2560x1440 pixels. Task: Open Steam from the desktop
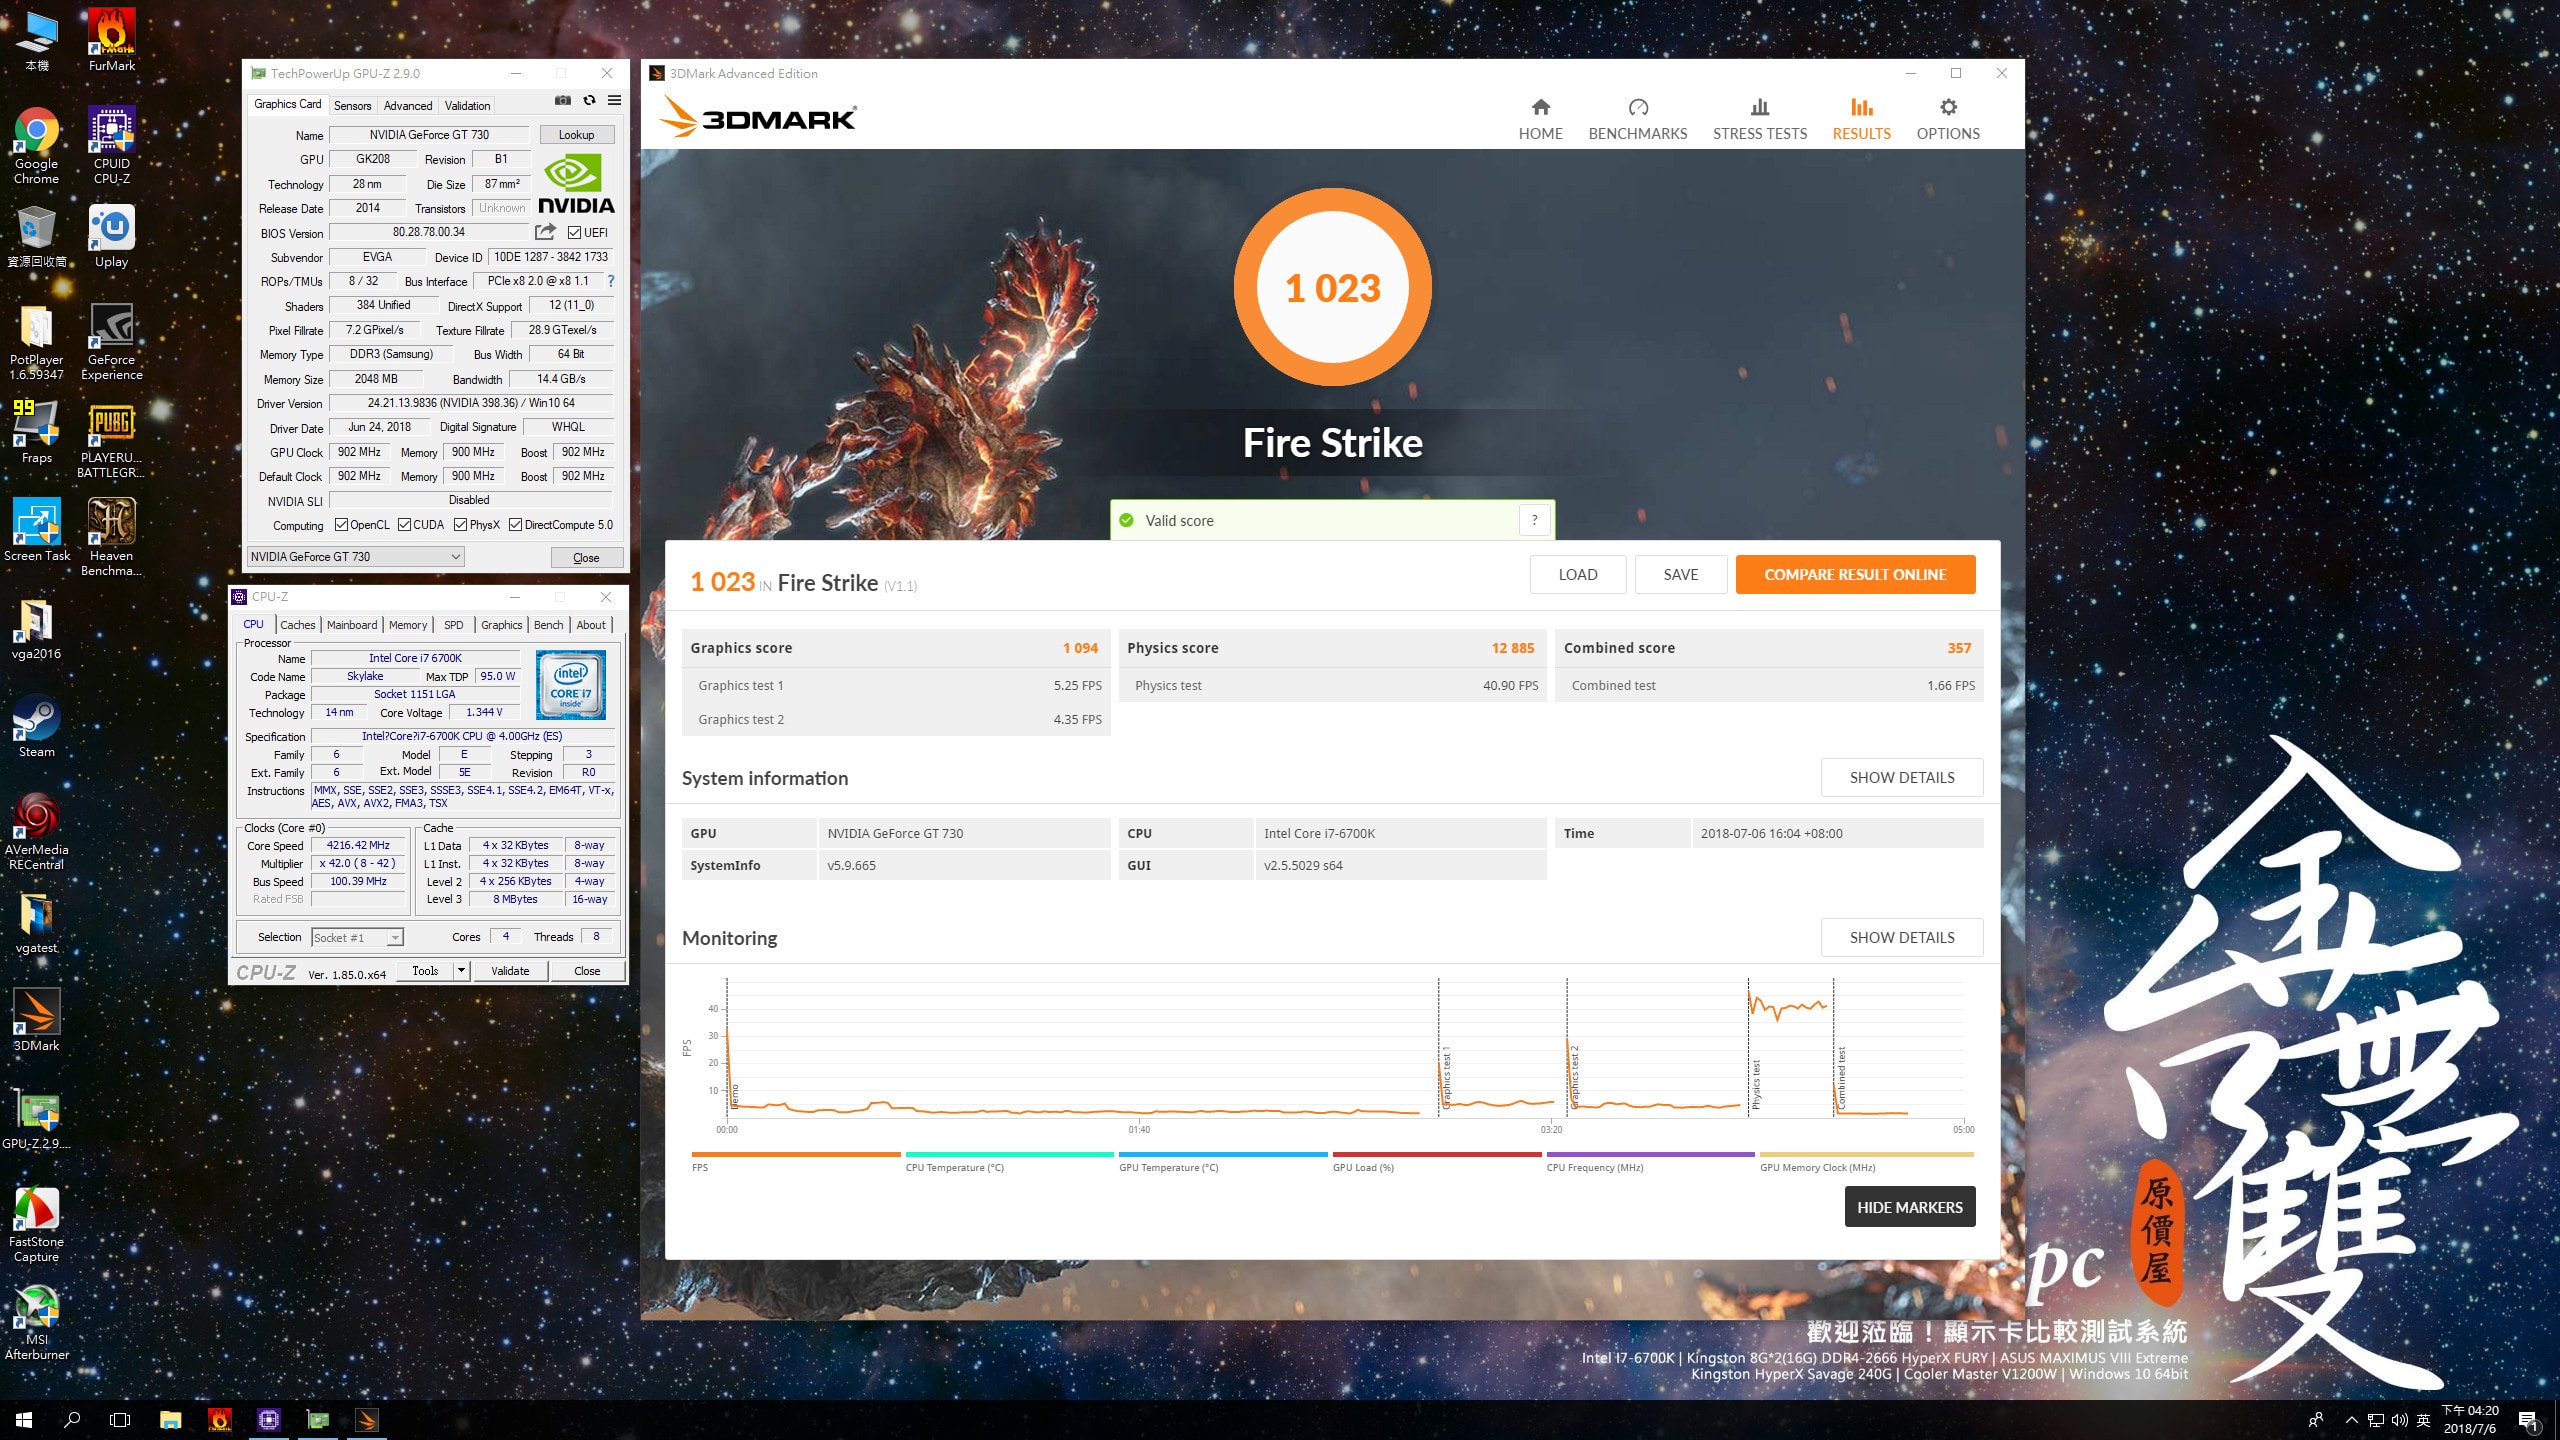pos(36,726)
